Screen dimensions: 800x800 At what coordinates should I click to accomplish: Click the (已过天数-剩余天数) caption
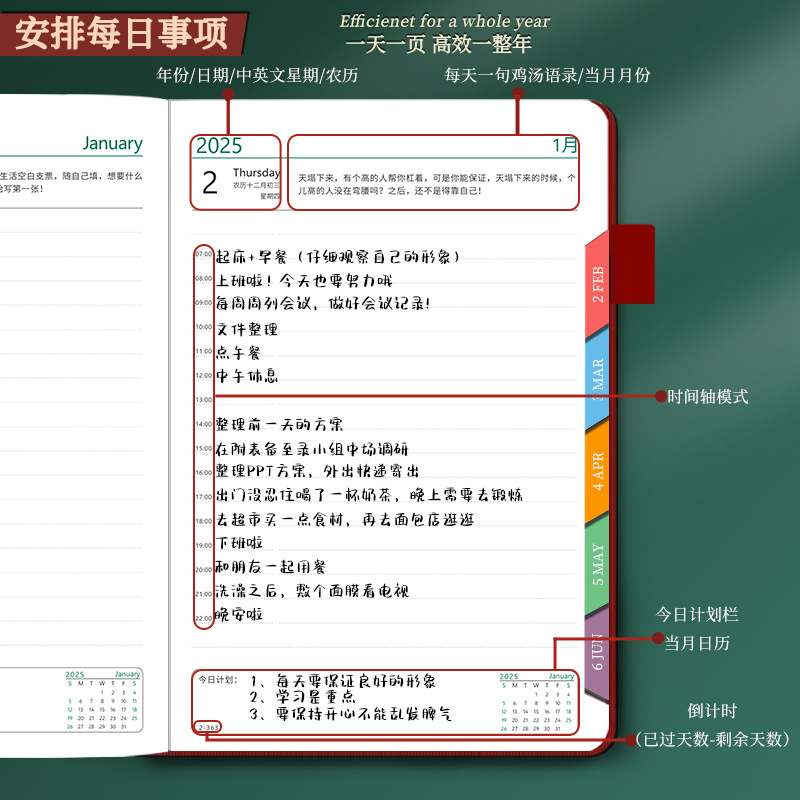pyautogui.click(x=713, y=739)
